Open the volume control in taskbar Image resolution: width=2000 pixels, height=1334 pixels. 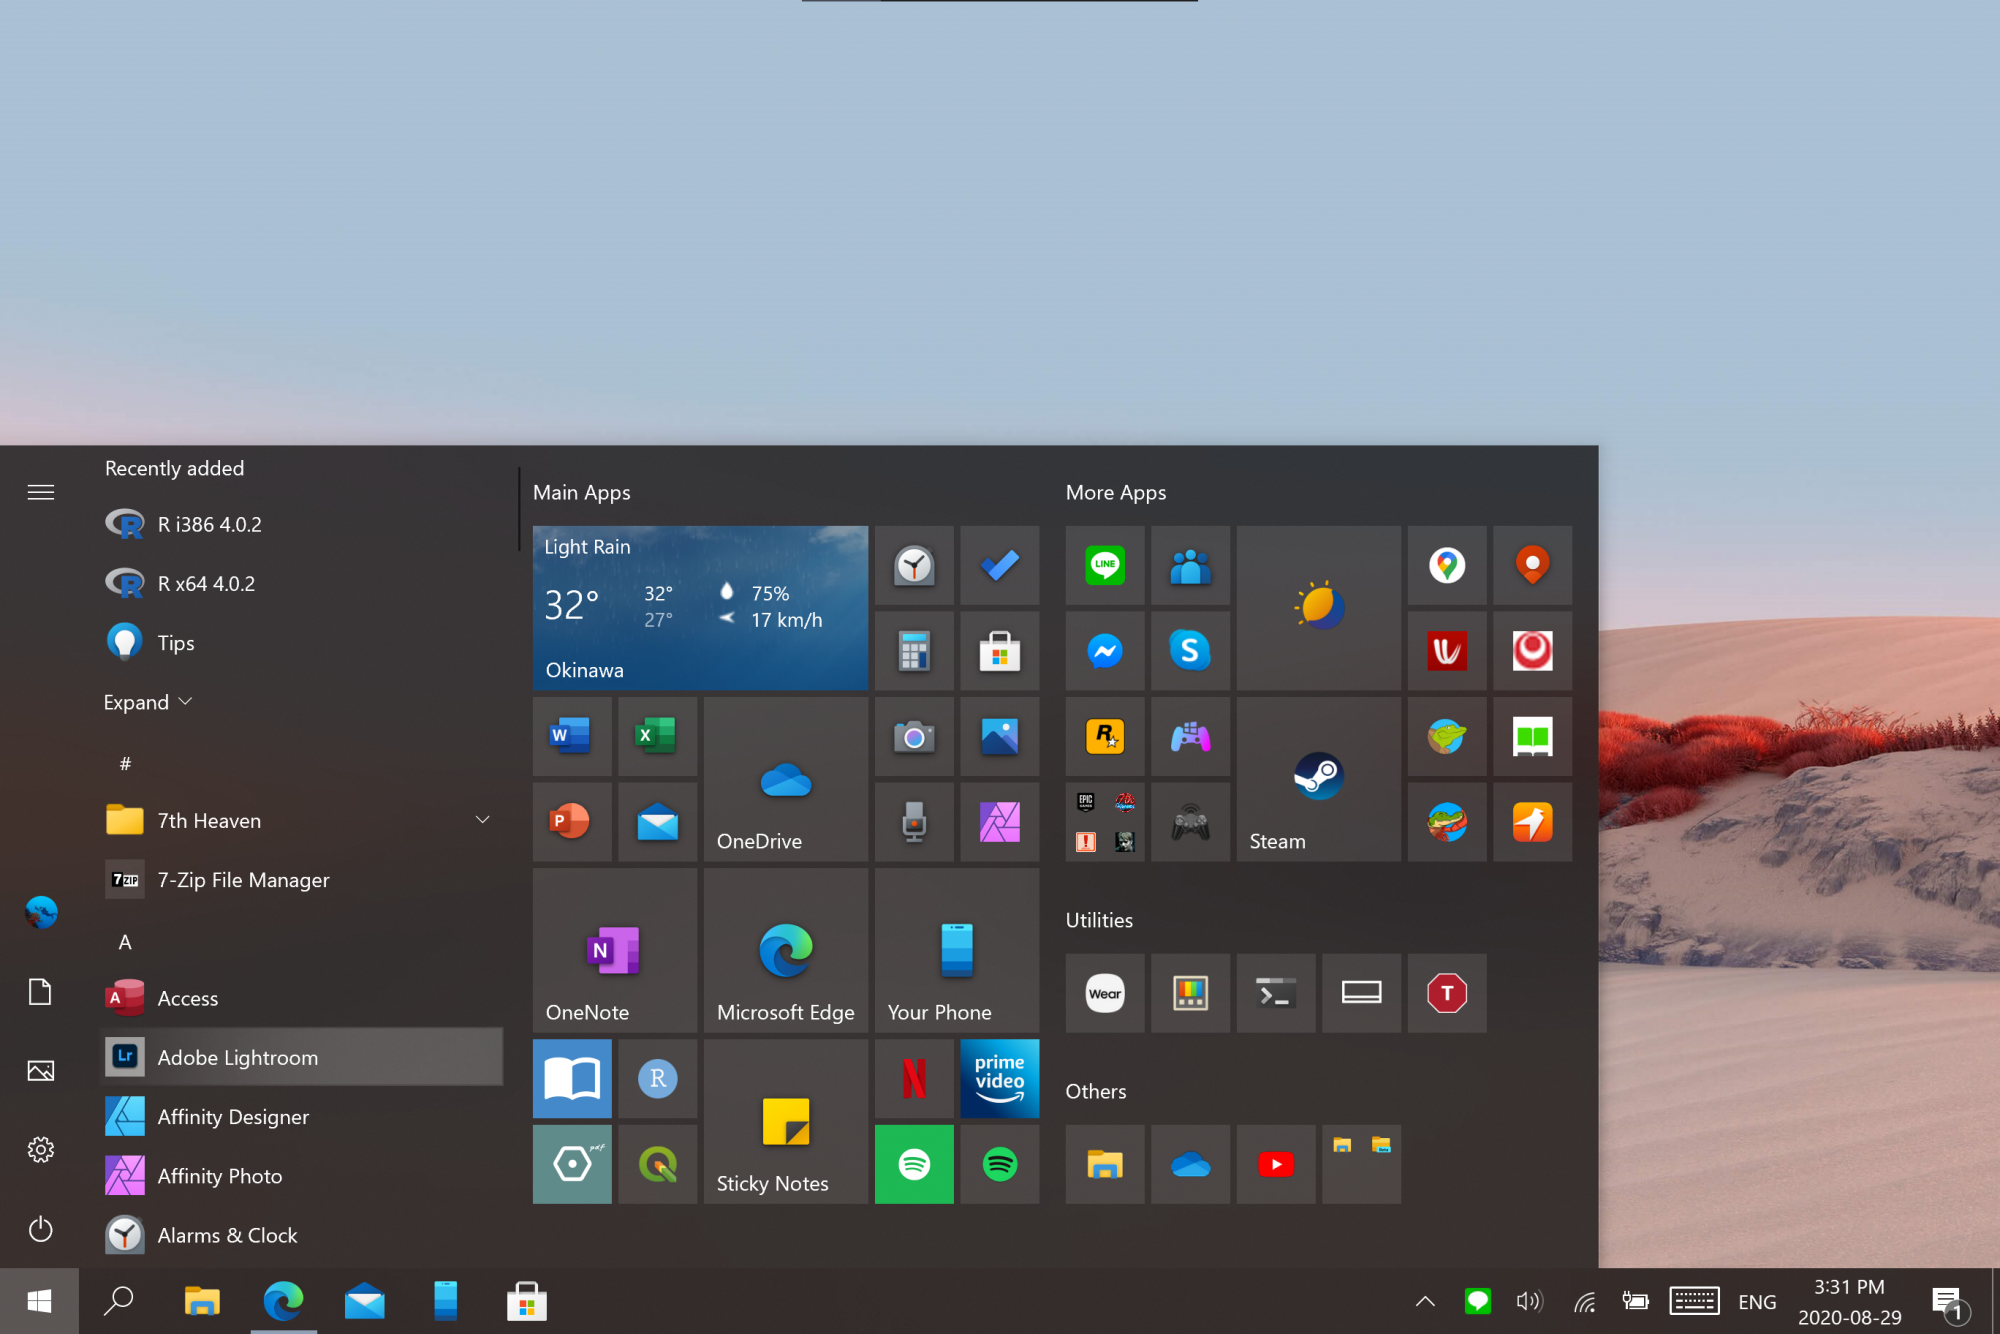pyautogui.click(x=1529, y=1301)
